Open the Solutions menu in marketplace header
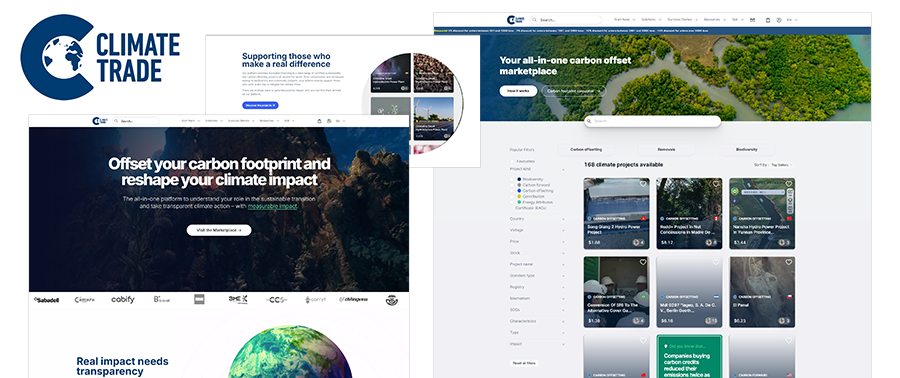Image resolution: width=900 pixels, height=378 pixels. (650, 20)
